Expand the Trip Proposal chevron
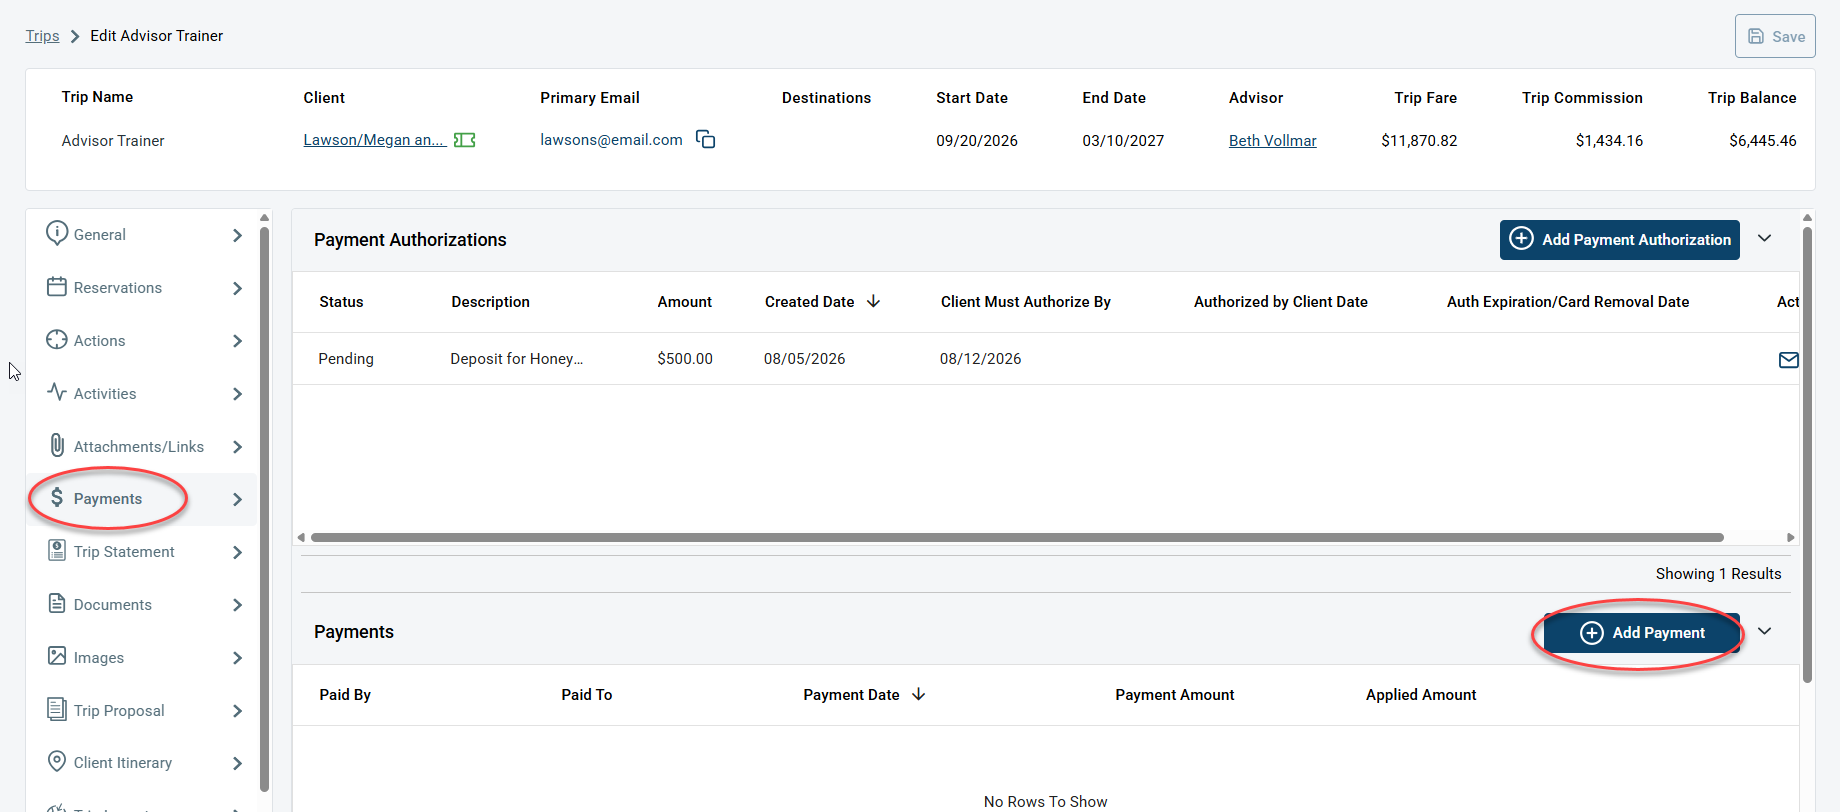Viewport: 1840px width, 812px height. 237,711
